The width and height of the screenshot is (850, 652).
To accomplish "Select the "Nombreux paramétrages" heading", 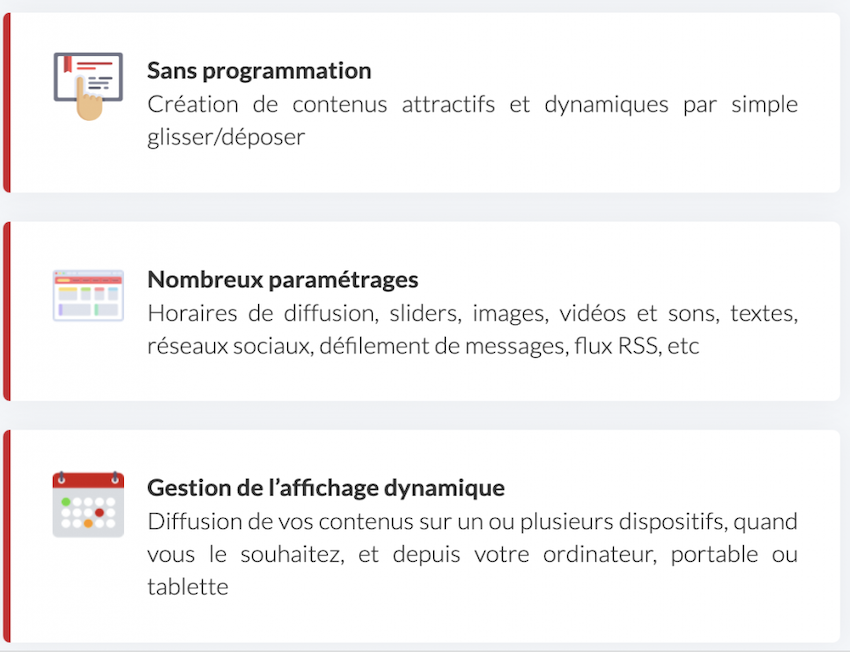I will pyautogui.click(x=282, y=280).
